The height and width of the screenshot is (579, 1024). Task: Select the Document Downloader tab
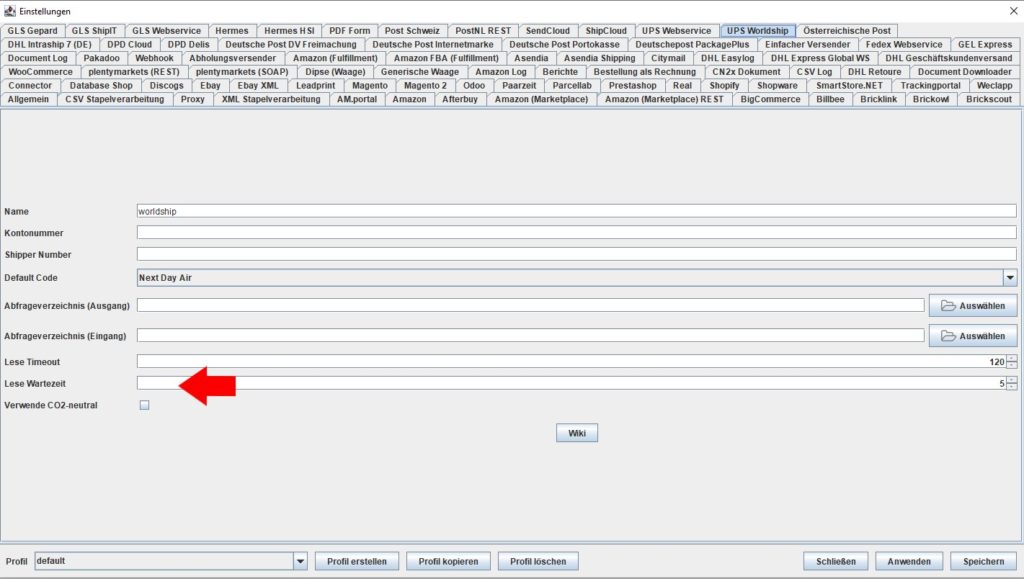point(965,72)
